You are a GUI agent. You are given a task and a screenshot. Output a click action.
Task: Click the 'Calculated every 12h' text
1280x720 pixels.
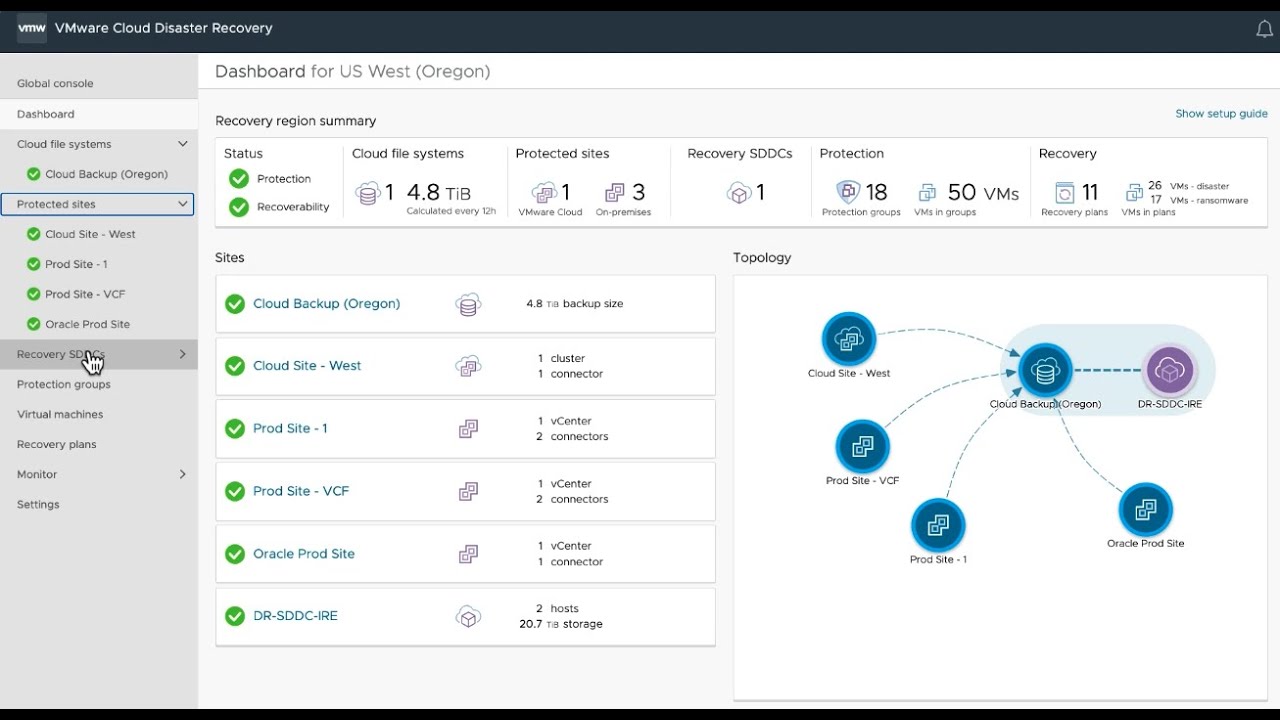(x=451, y=212)
